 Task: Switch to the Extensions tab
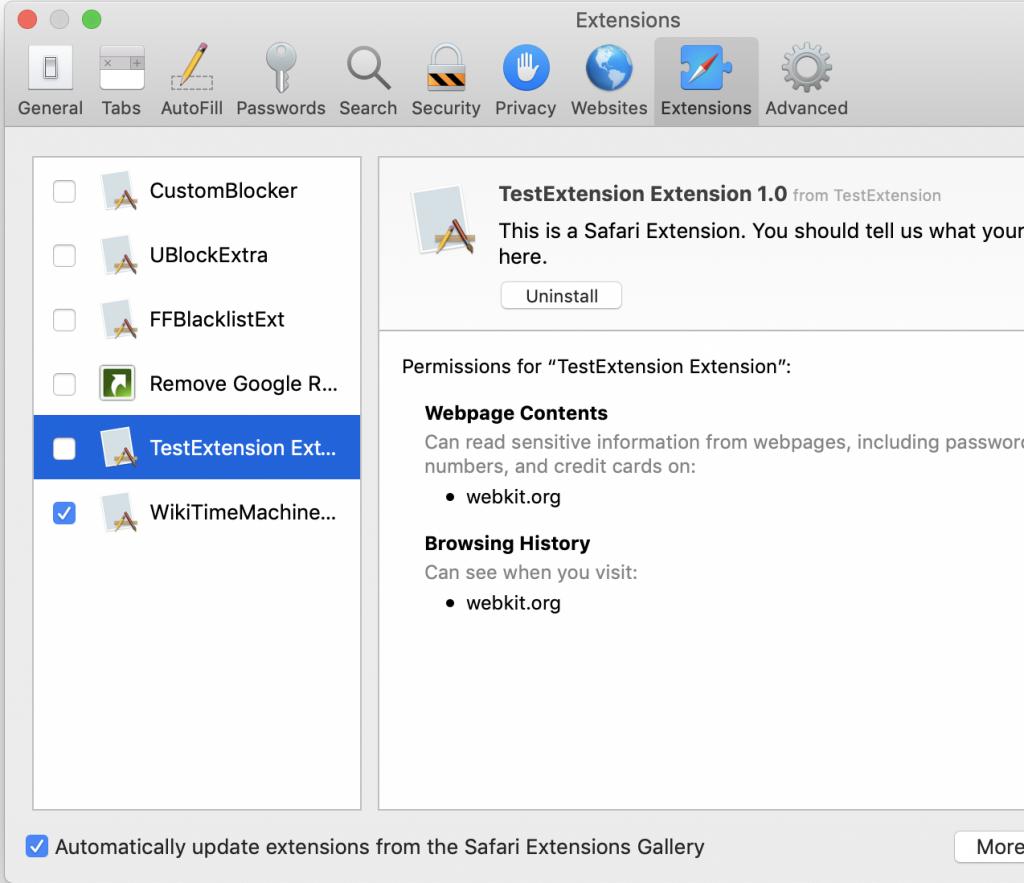point(706,81)
